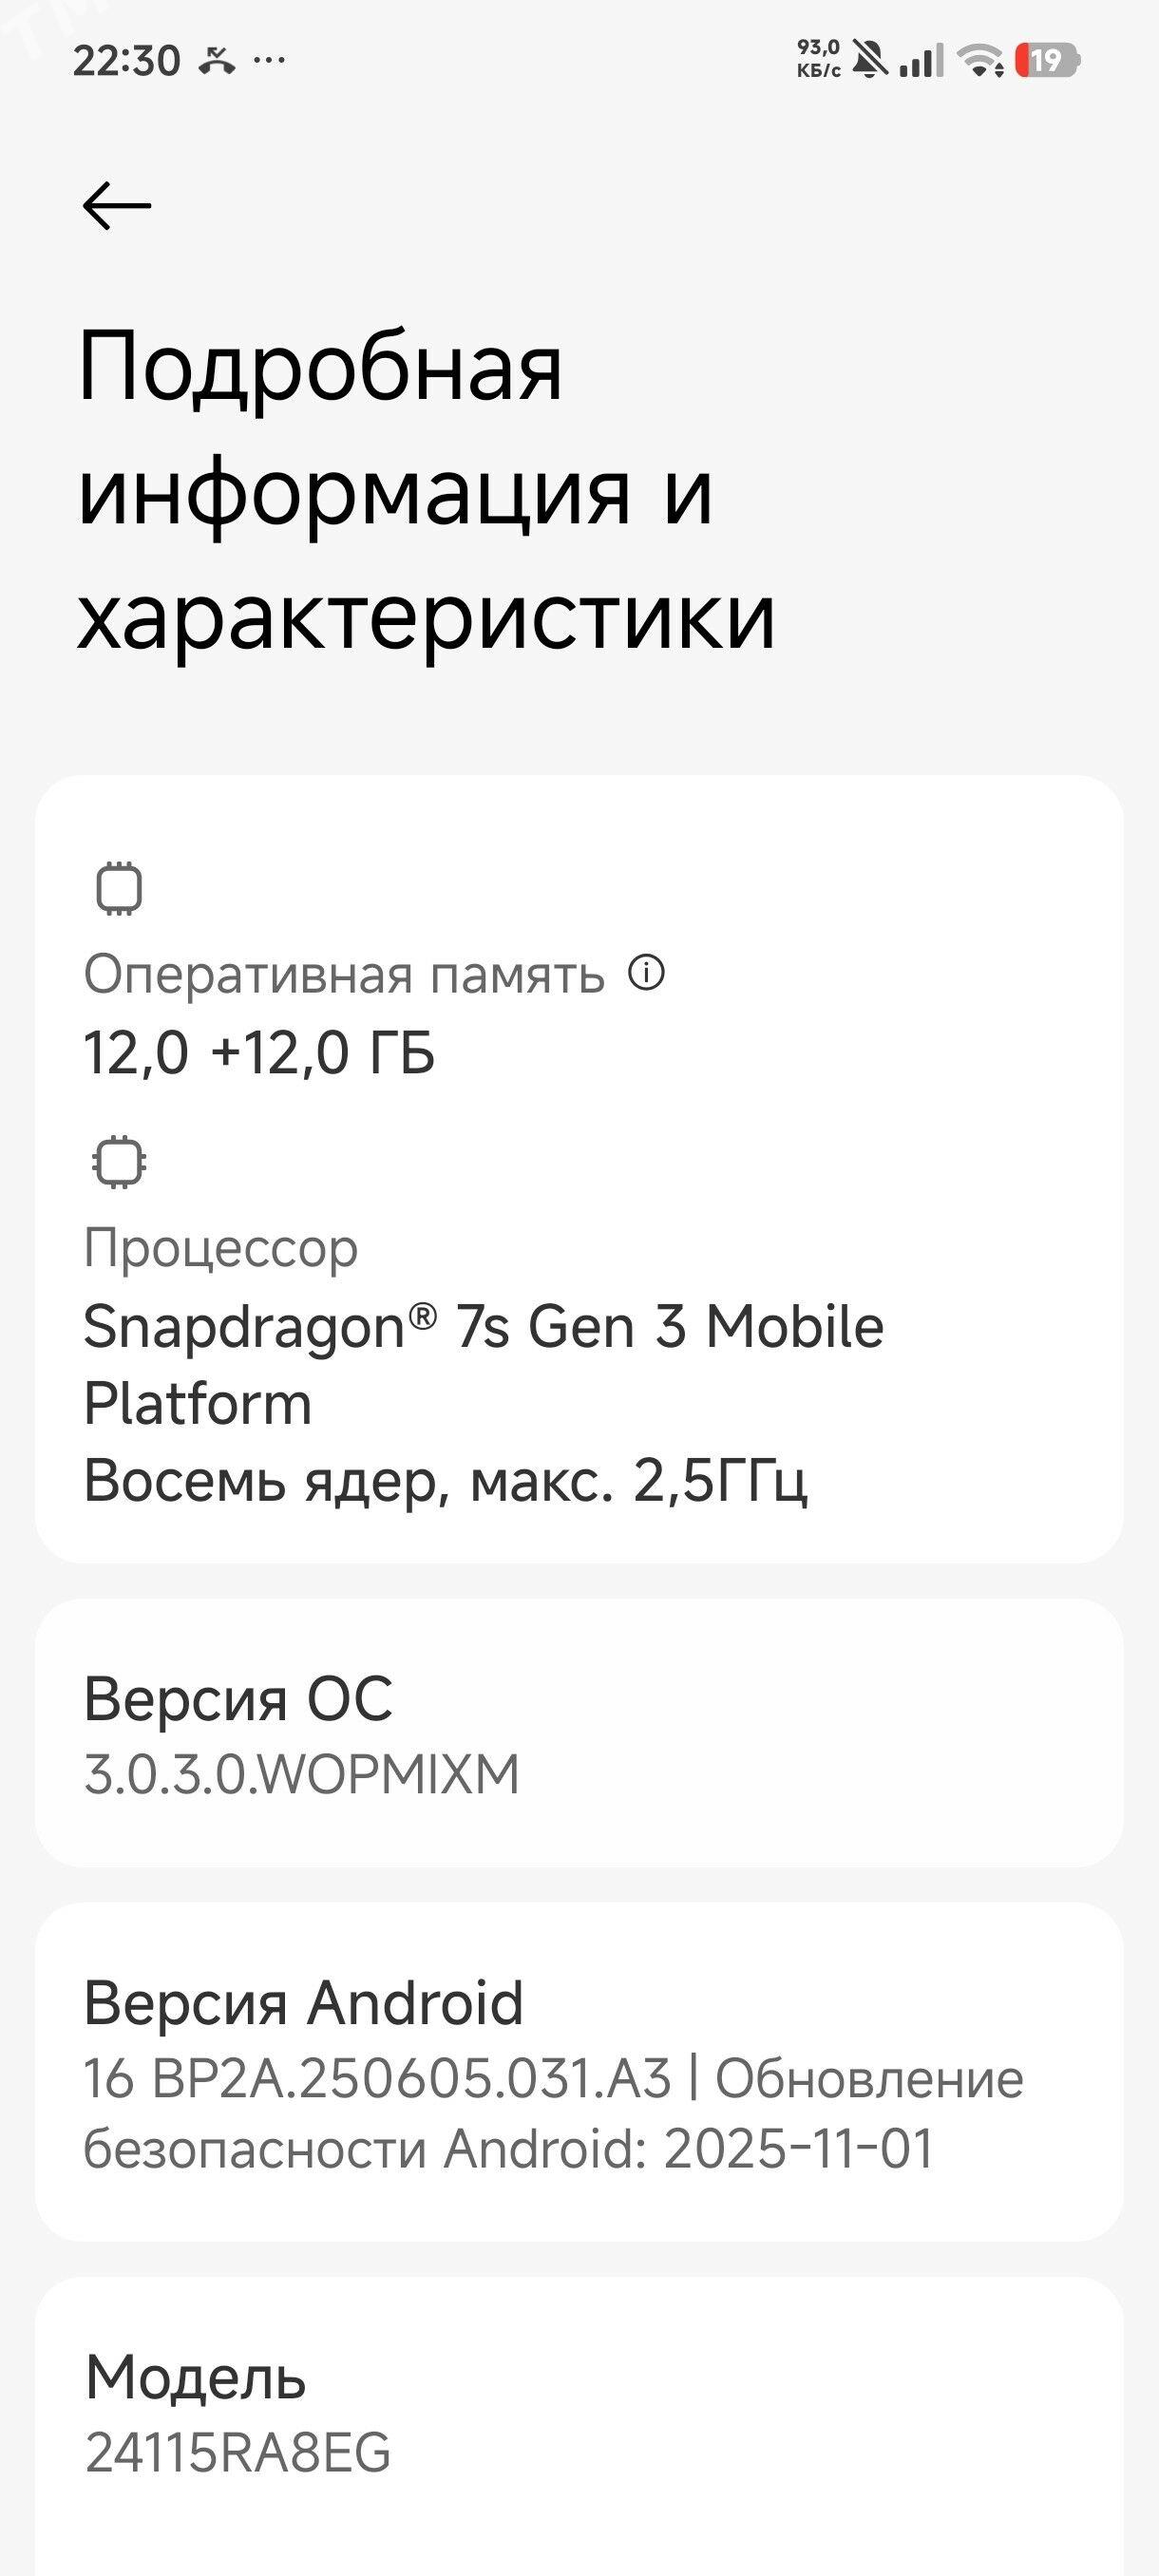1159x2576 pixels.
Task: Tap the battery indicator showing 19
Action: coord(1047,61)
